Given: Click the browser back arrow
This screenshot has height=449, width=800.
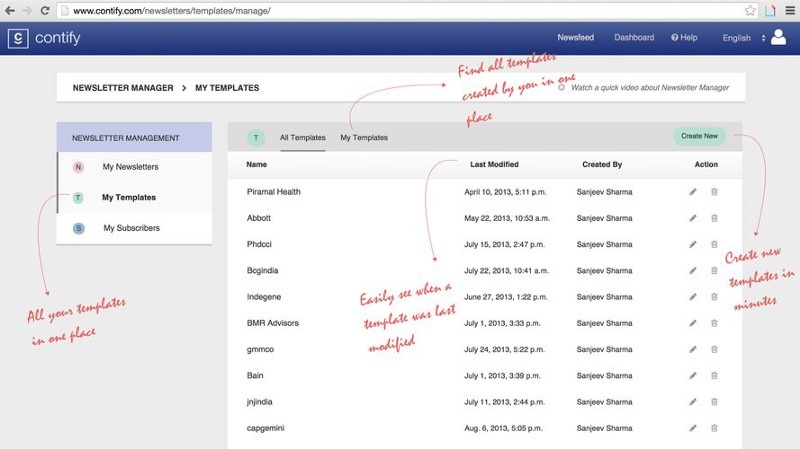Looking at the screenshot, I should 10,10.
